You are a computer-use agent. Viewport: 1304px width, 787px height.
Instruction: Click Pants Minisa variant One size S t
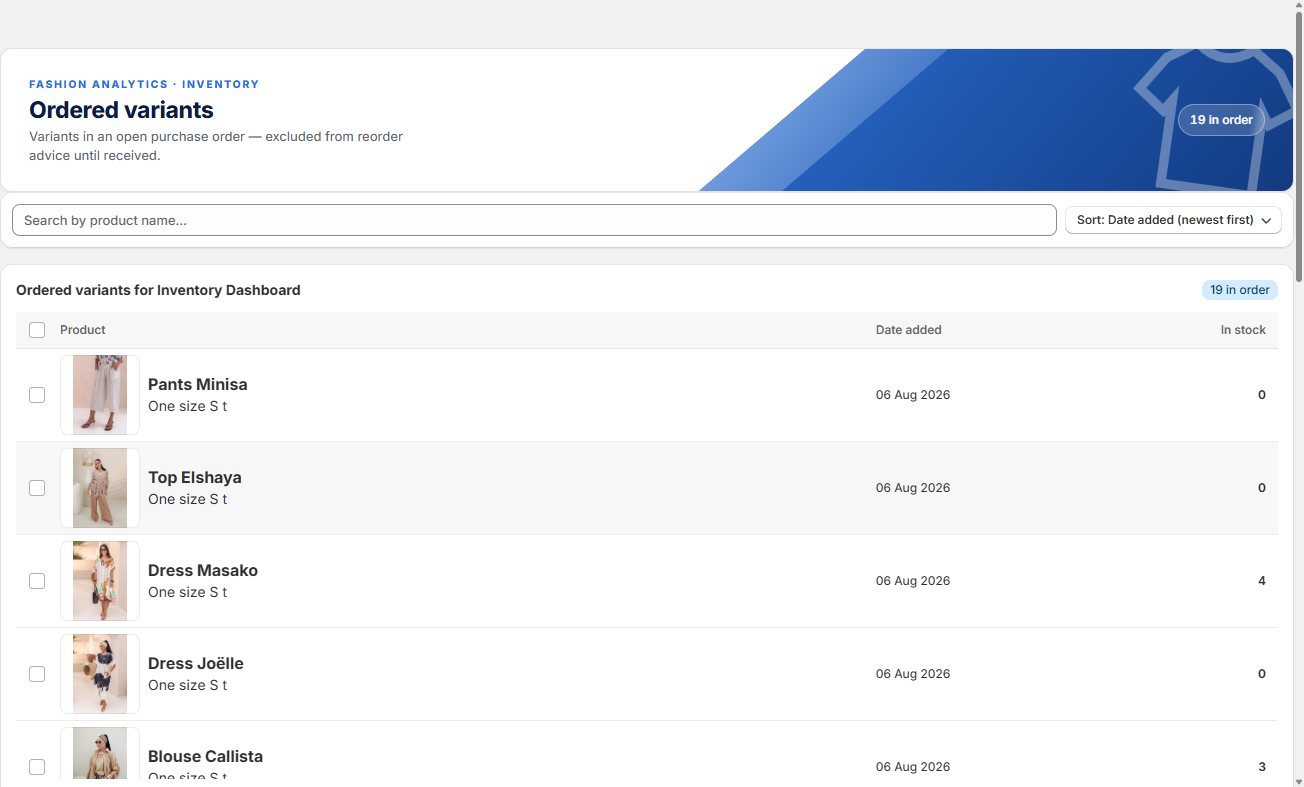(x=188, y=406)
